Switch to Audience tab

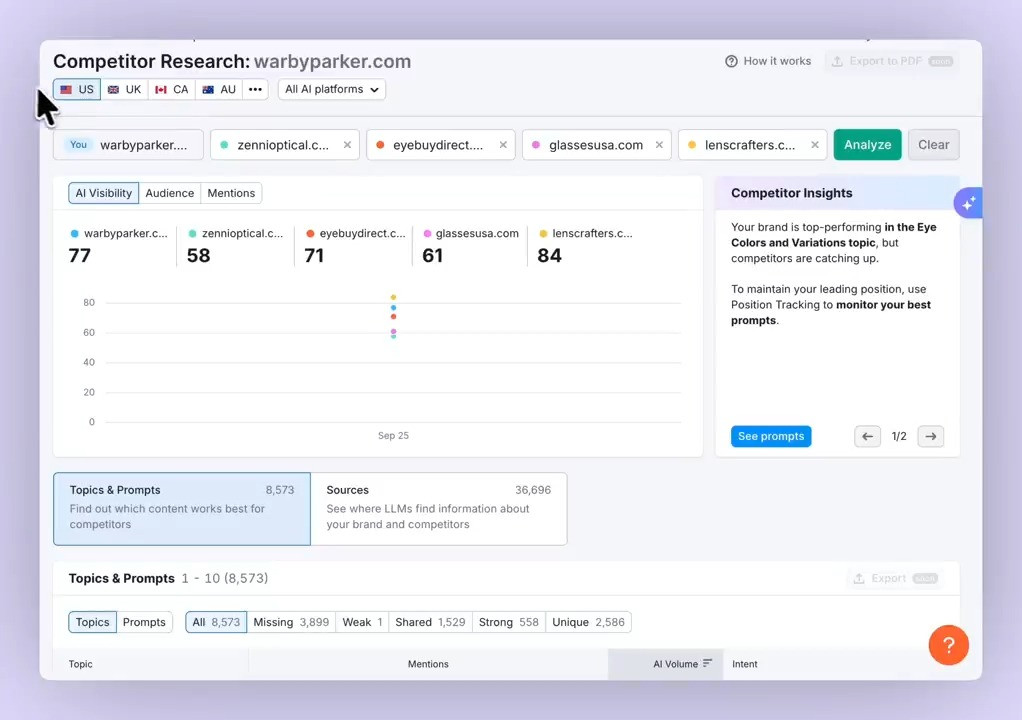[x=169, y=193]
